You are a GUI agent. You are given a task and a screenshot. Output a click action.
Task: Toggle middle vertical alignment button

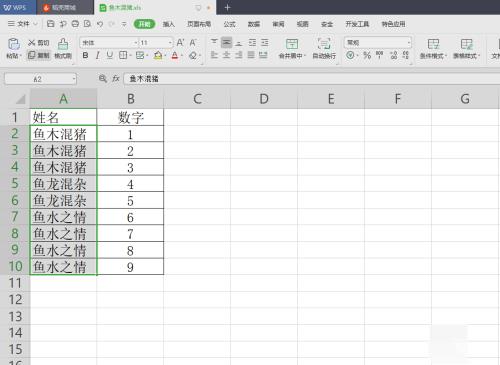[227, 42]
